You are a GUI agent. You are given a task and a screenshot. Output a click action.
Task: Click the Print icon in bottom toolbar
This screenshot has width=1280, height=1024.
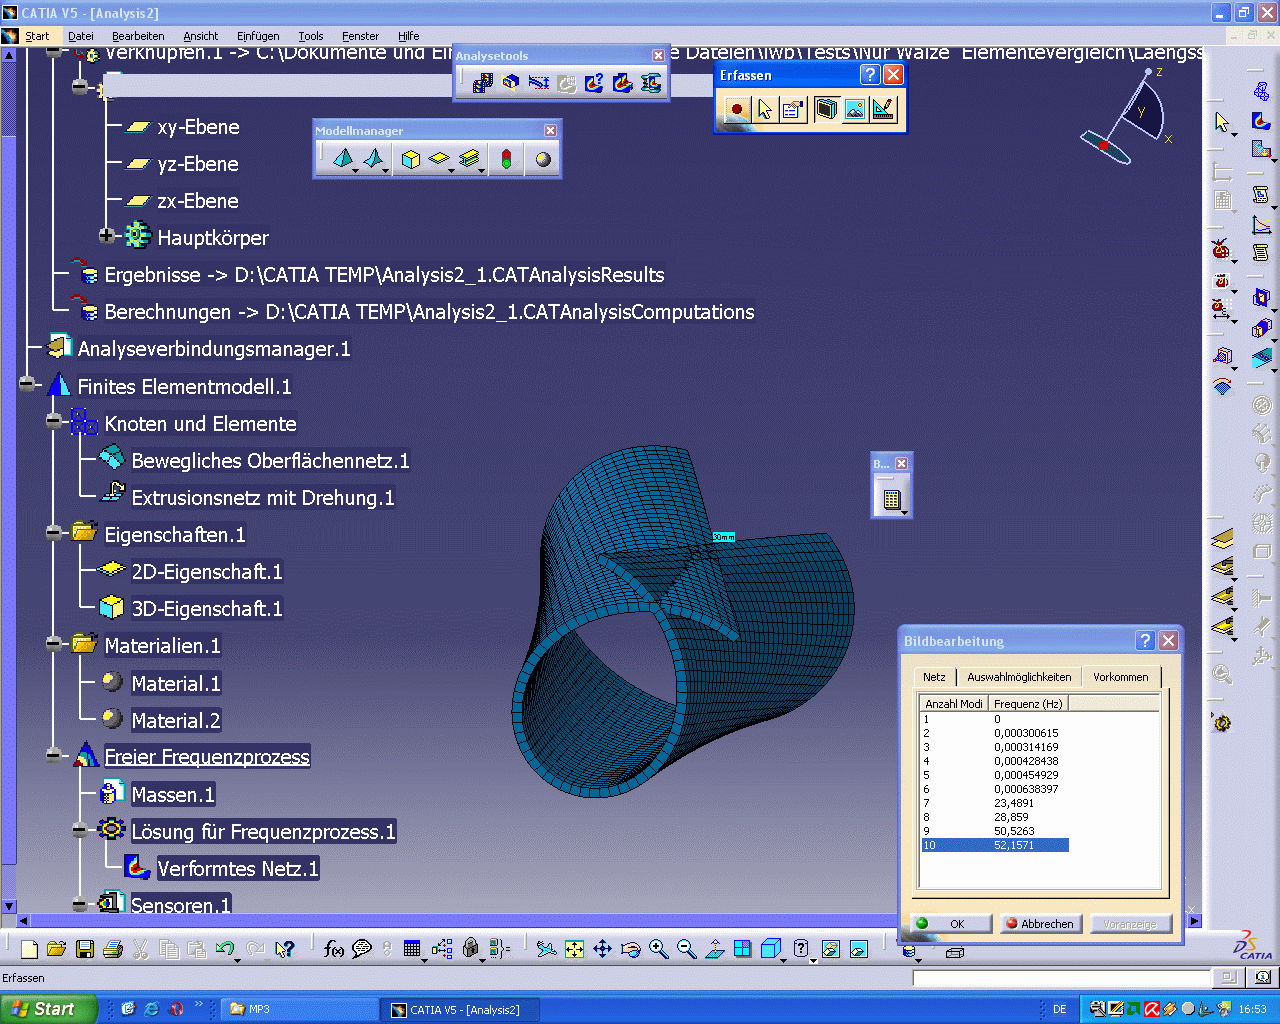click(113, 949)
